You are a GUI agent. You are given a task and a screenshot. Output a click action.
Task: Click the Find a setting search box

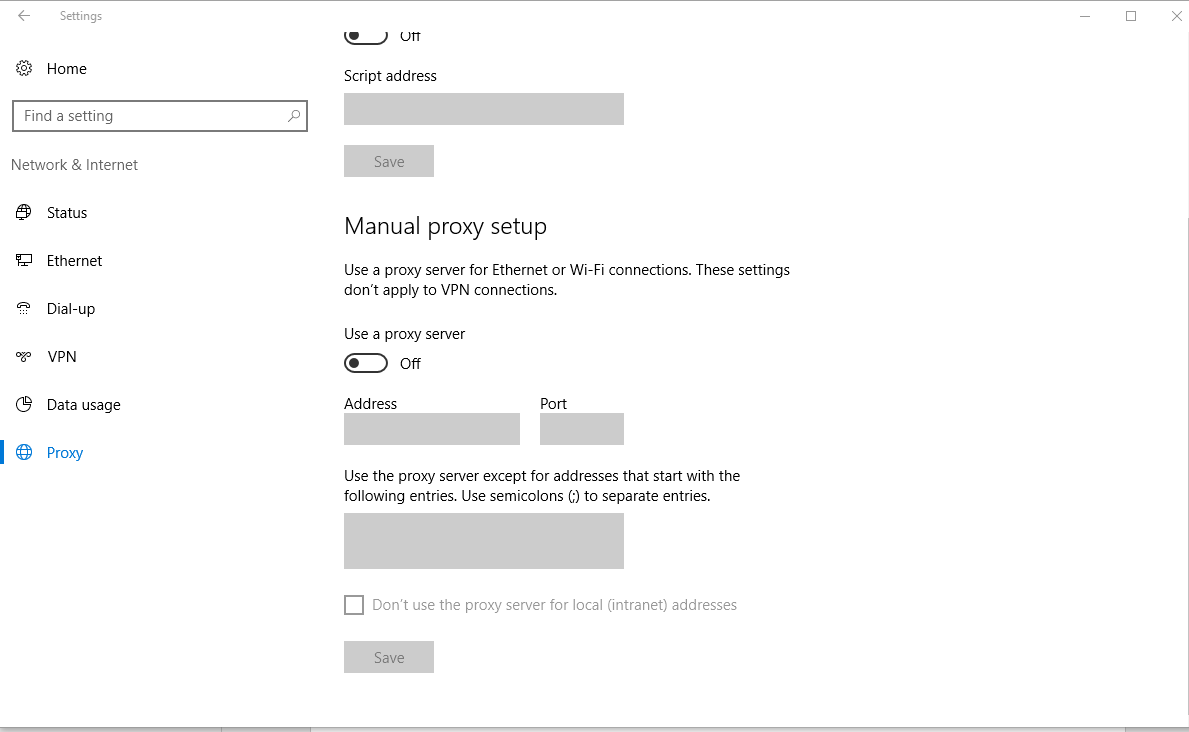click(160, 116)
